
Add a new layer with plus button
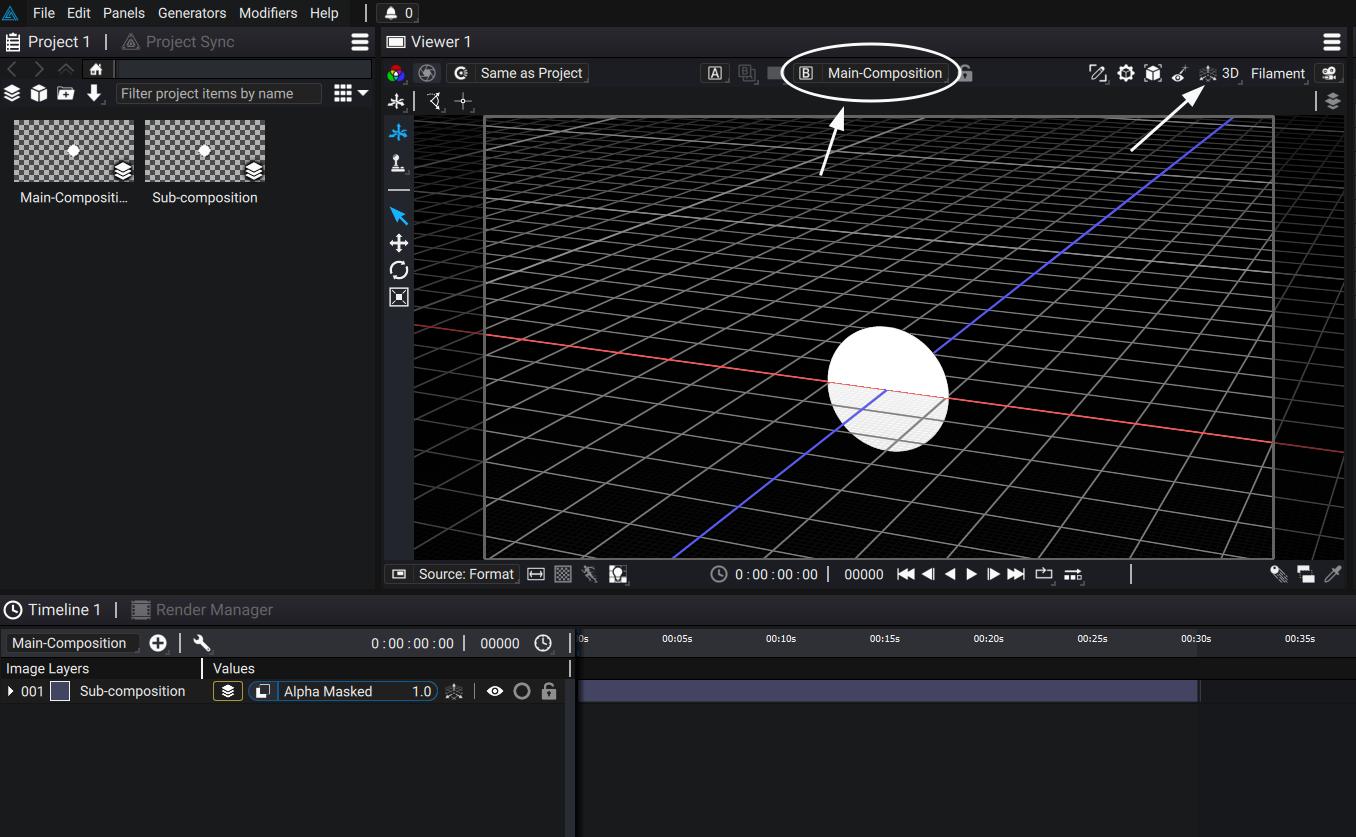pyautogui.click(x=158, y=643)
